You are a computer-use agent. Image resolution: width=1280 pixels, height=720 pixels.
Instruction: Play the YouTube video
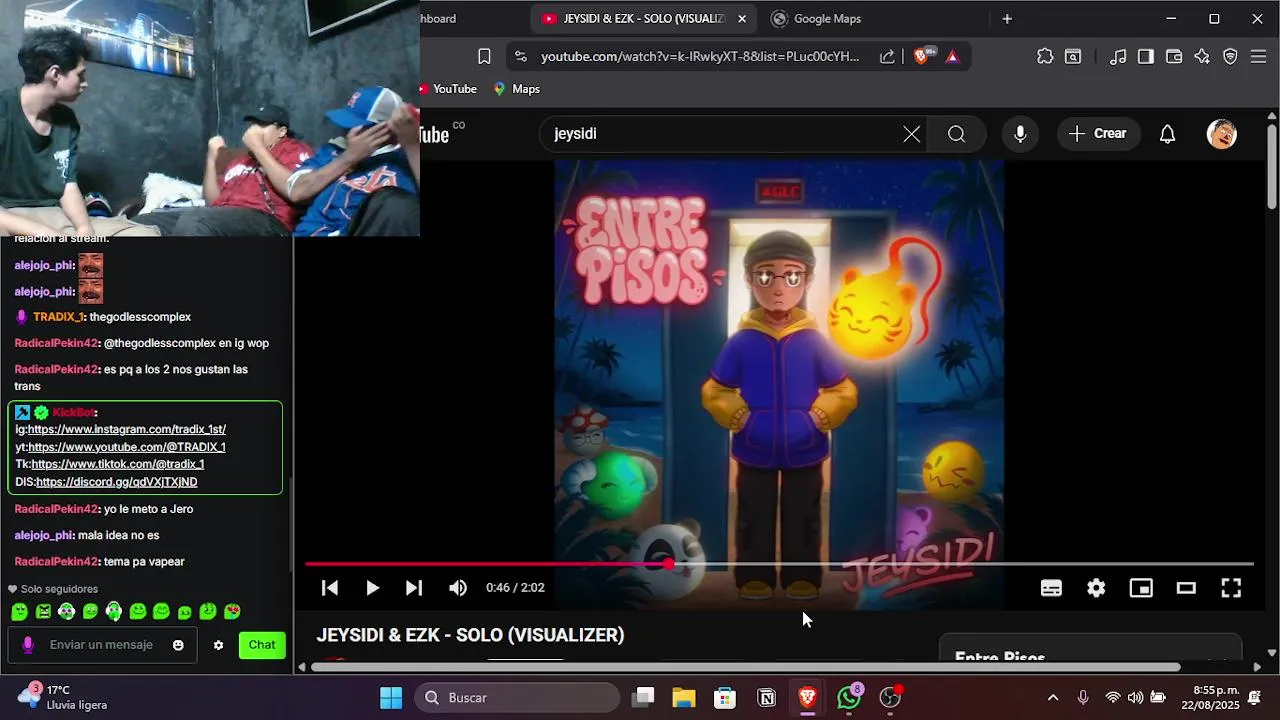pos(372,588)
